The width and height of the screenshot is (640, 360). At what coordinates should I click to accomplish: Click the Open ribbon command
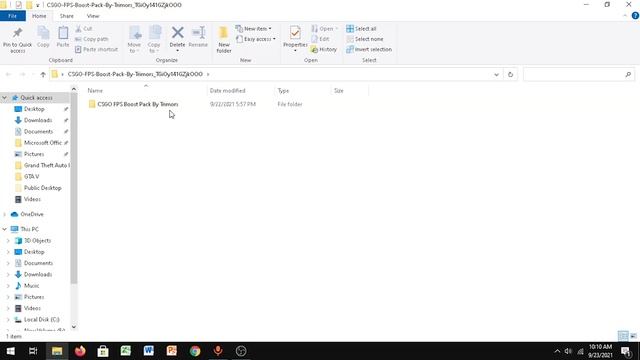coord(324,29)
